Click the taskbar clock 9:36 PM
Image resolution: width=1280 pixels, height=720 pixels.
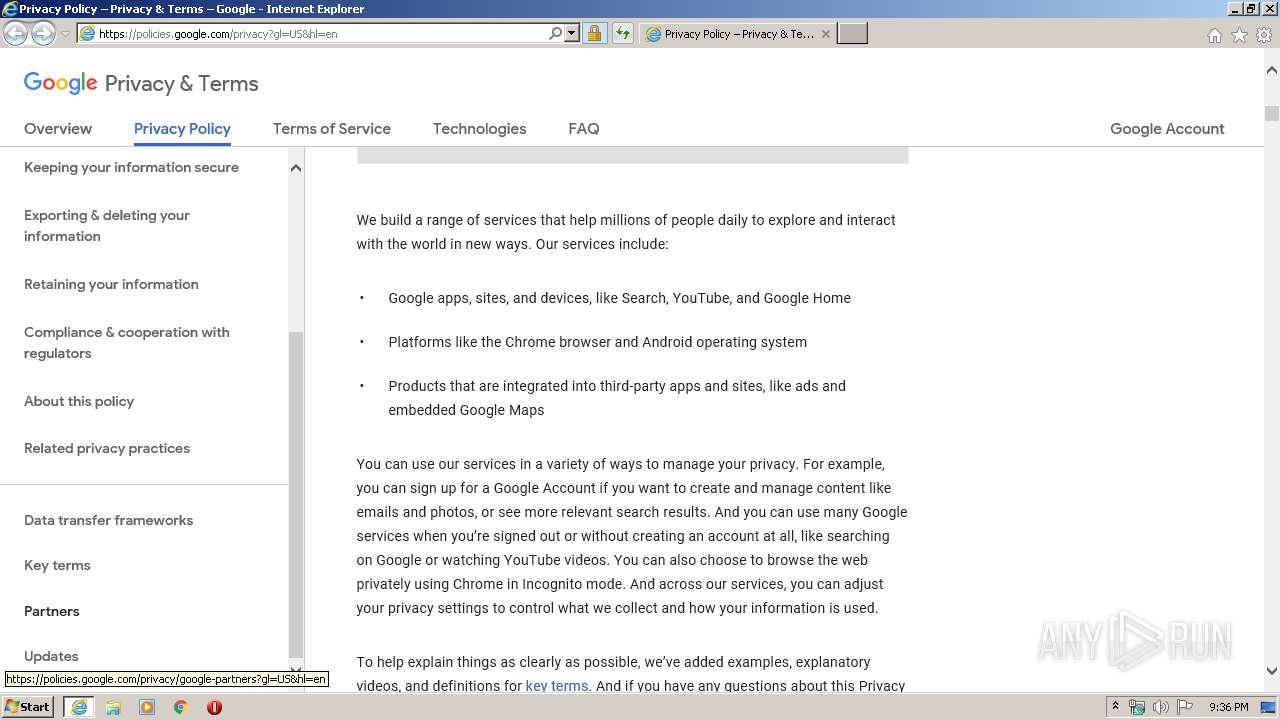[1228, 707]
